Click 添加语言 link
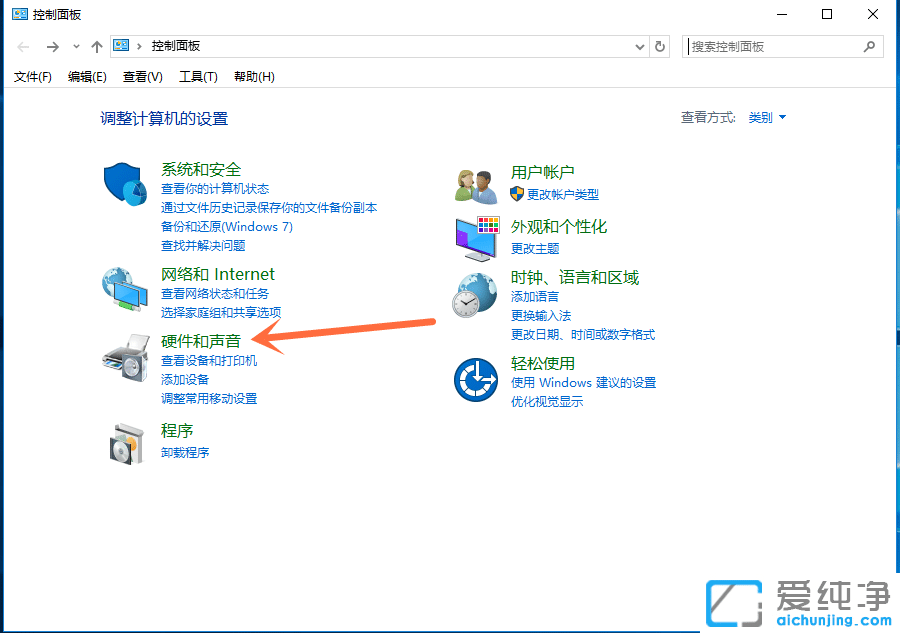The image size is (900, 633). pos(535,297)
